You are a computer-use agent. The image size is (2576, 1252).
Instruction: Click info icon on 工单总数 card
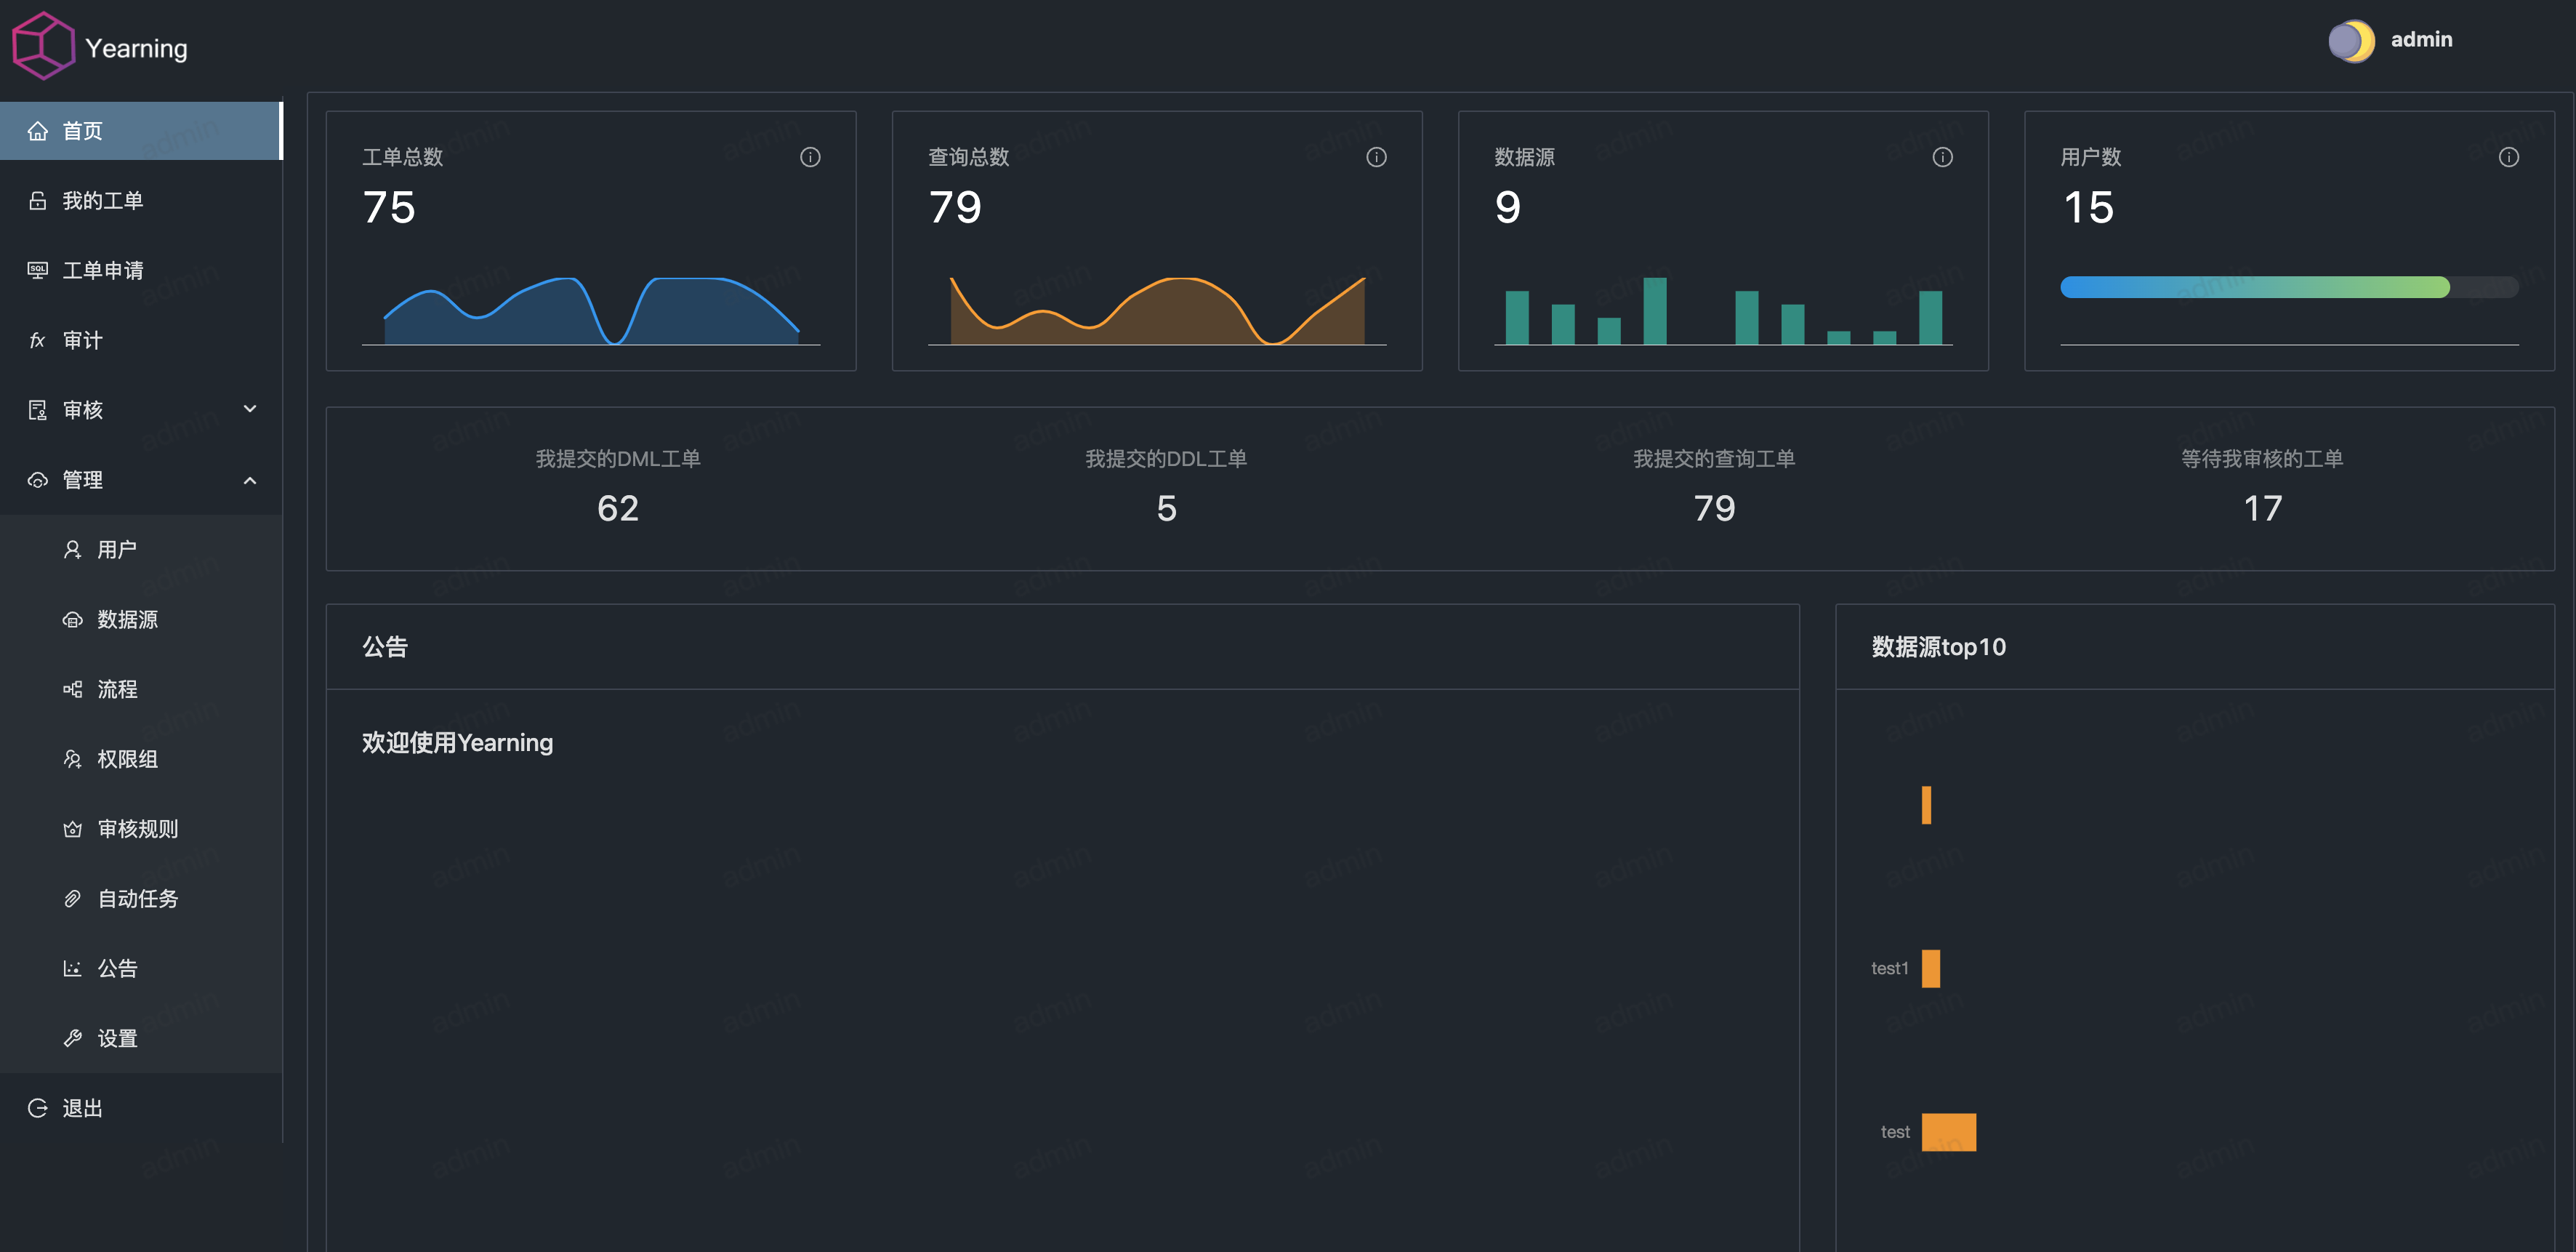pos(810,157)
